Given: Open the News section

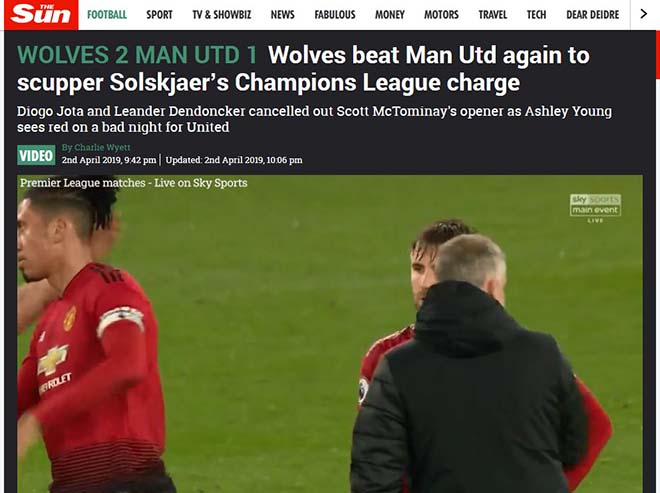Looking at the screenshot, I should [282, 15].
